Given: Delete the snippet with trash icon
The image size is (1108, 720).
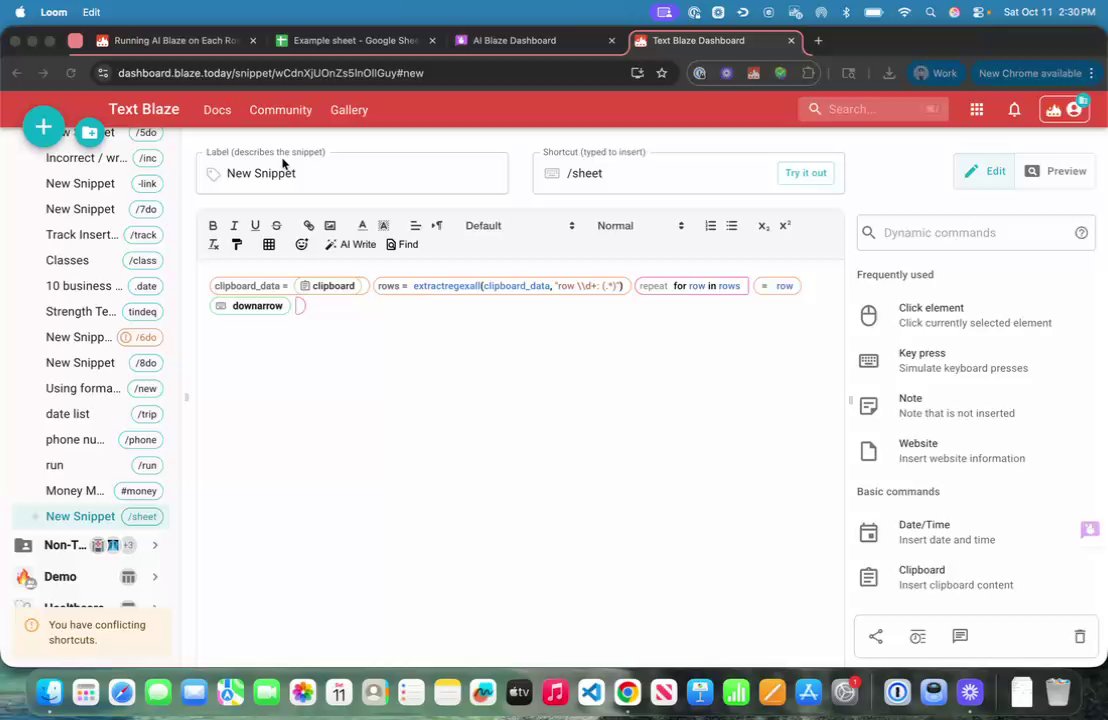Looking at the screenshot, I should [x=1080, y=637].
